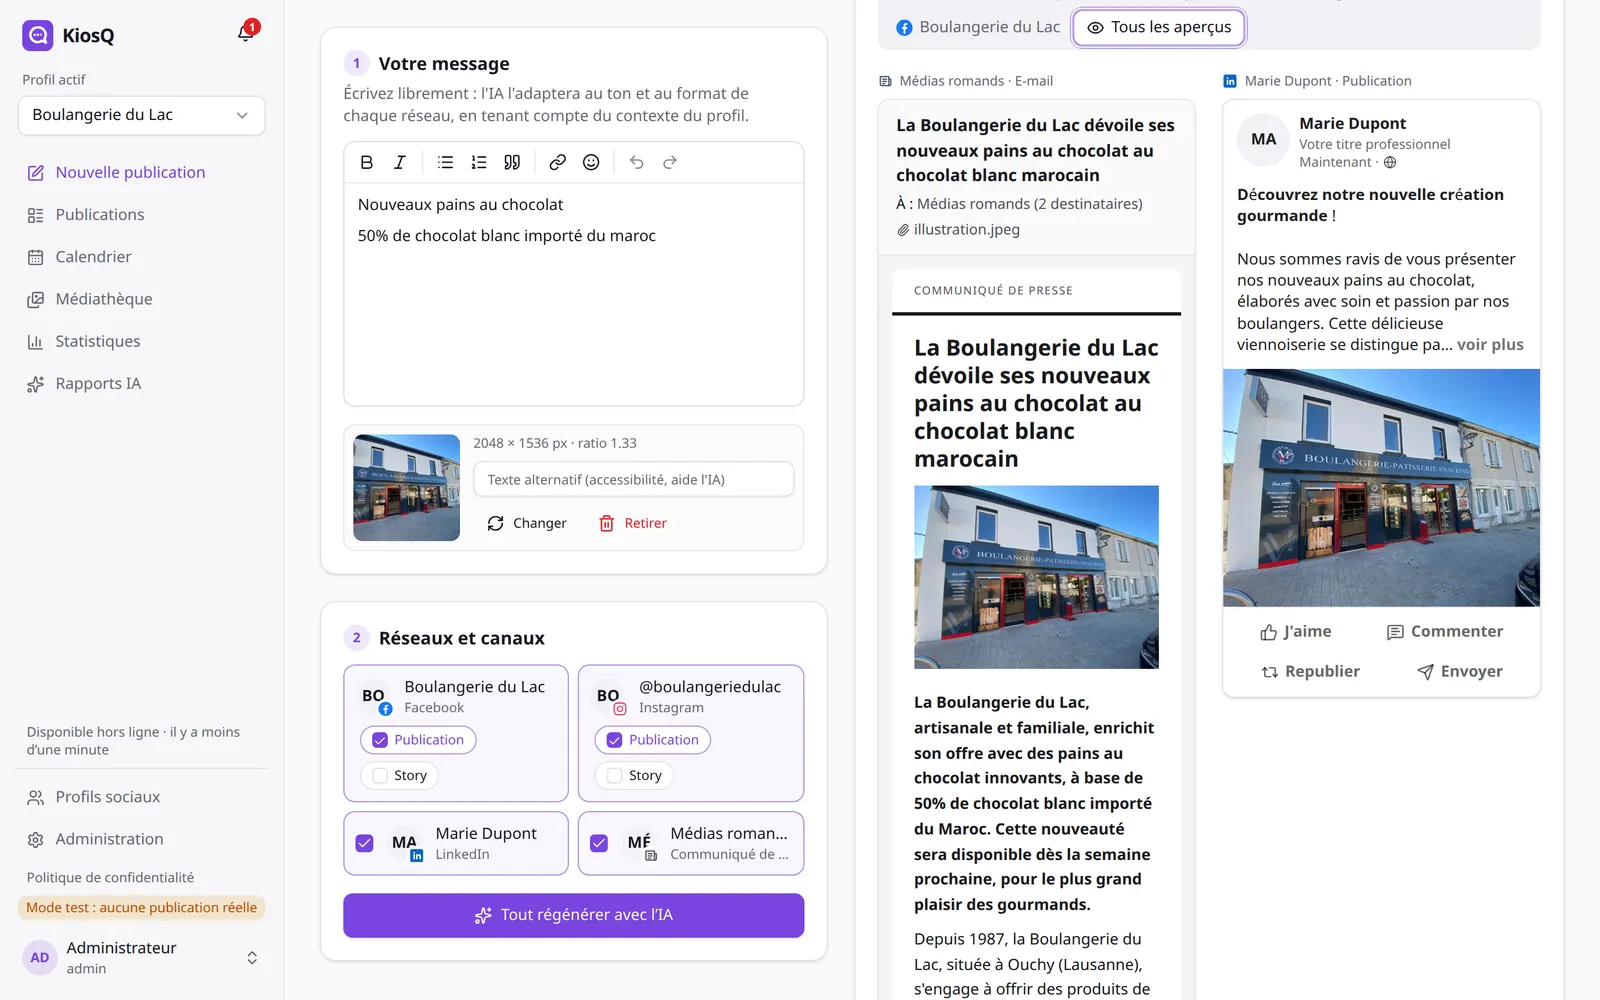Viewport: 1600px width, 1000px height.
Task: Insert a bulleted list
Action: pos(446,162)
